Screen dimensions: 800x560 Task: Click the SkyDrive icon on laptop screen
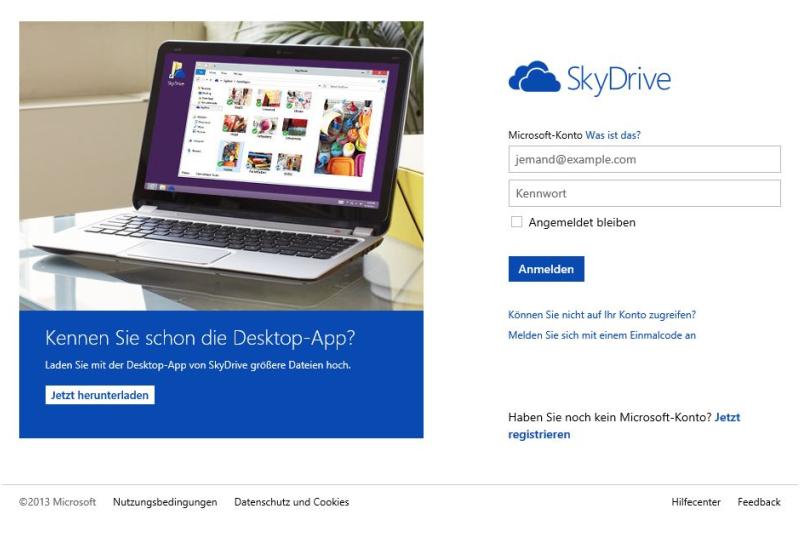[176, 73]
